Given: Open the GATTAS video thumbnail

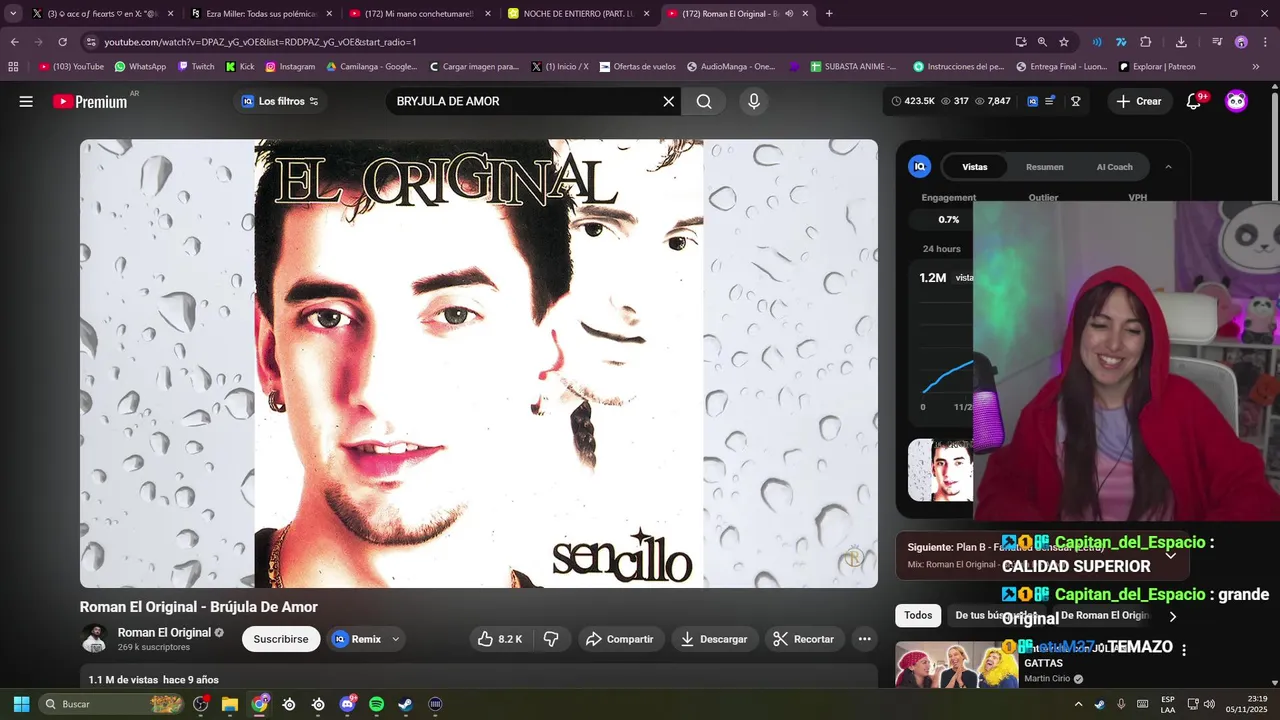Looking at the screenshot, I should [956, 665].
